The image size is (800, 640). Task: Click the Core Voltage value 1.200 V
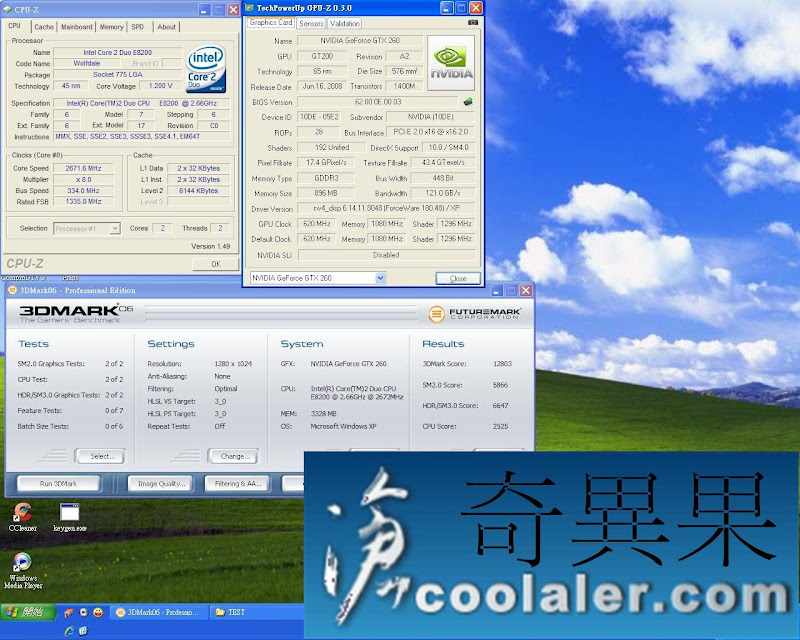pos(160,86)
